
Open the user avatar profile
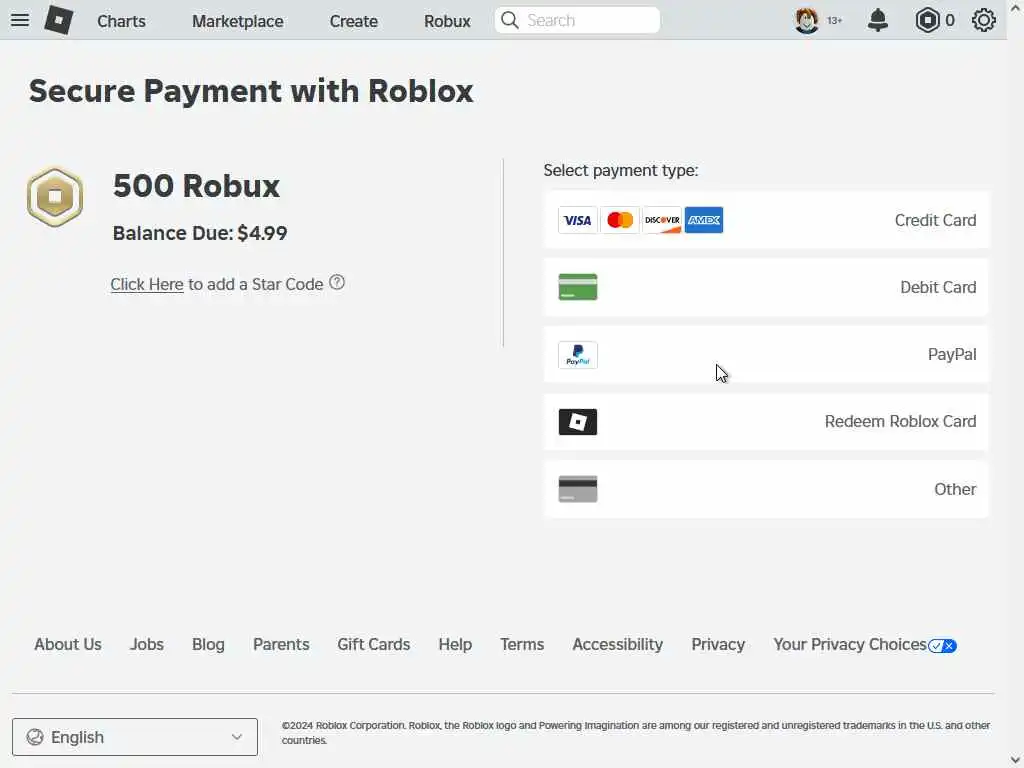click(807, 20)
